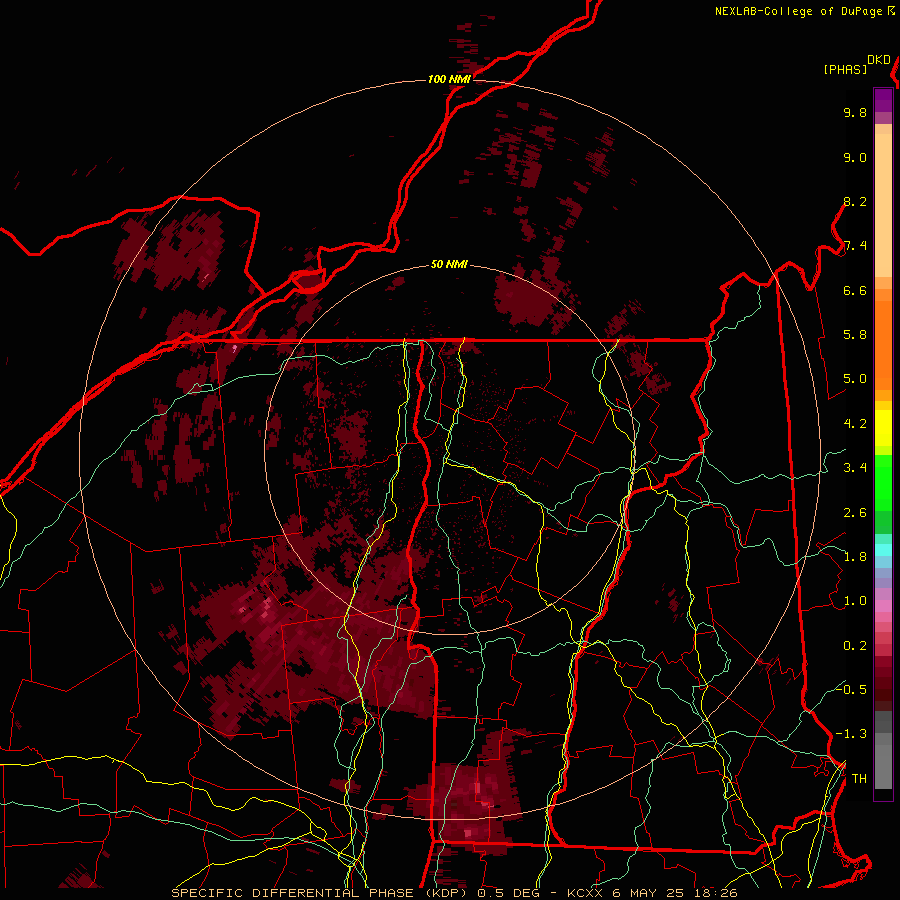Click the green segment of the color bar
The width and height of the screenshot is (900, 900).
pos(883,482)
